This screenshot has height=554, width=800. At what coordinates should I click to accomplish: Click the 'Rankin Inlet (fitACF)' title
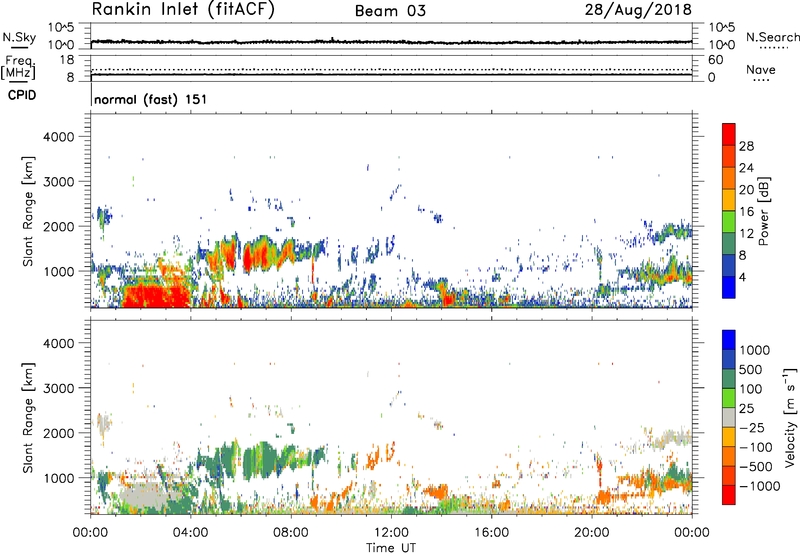(x=183, y=10)
